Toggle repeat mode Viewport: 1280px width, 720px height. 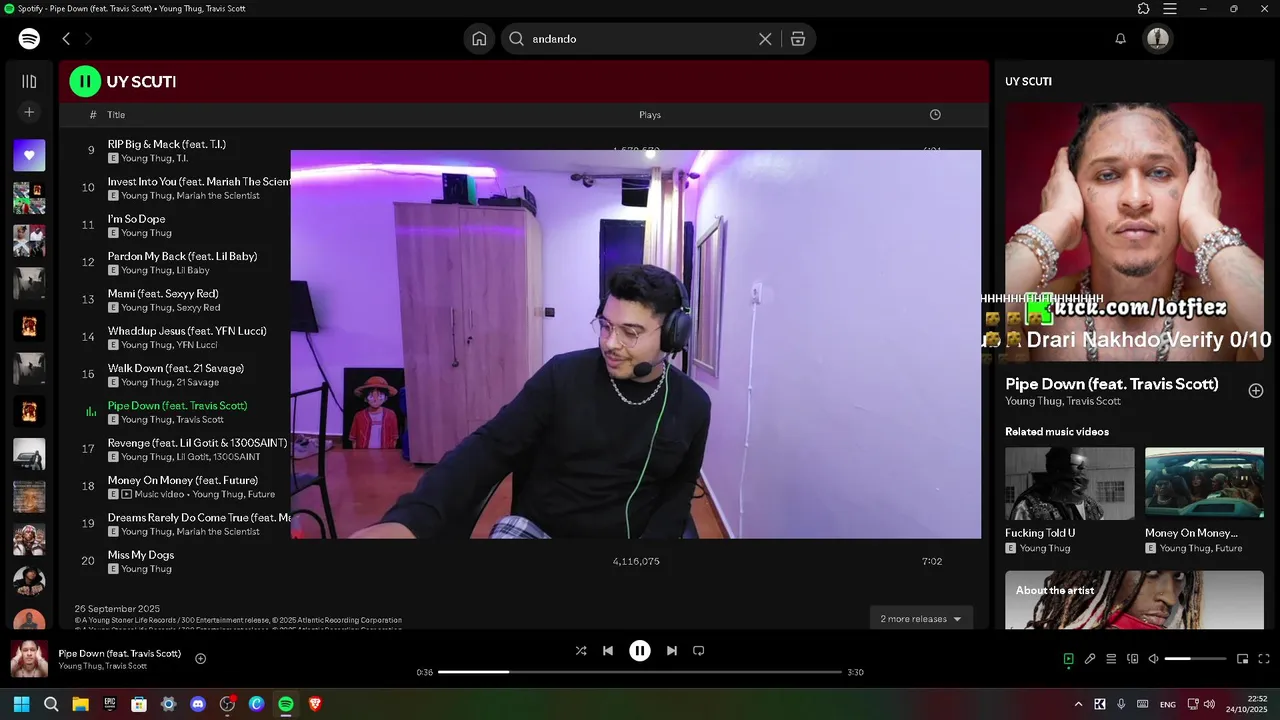(699, 650)
